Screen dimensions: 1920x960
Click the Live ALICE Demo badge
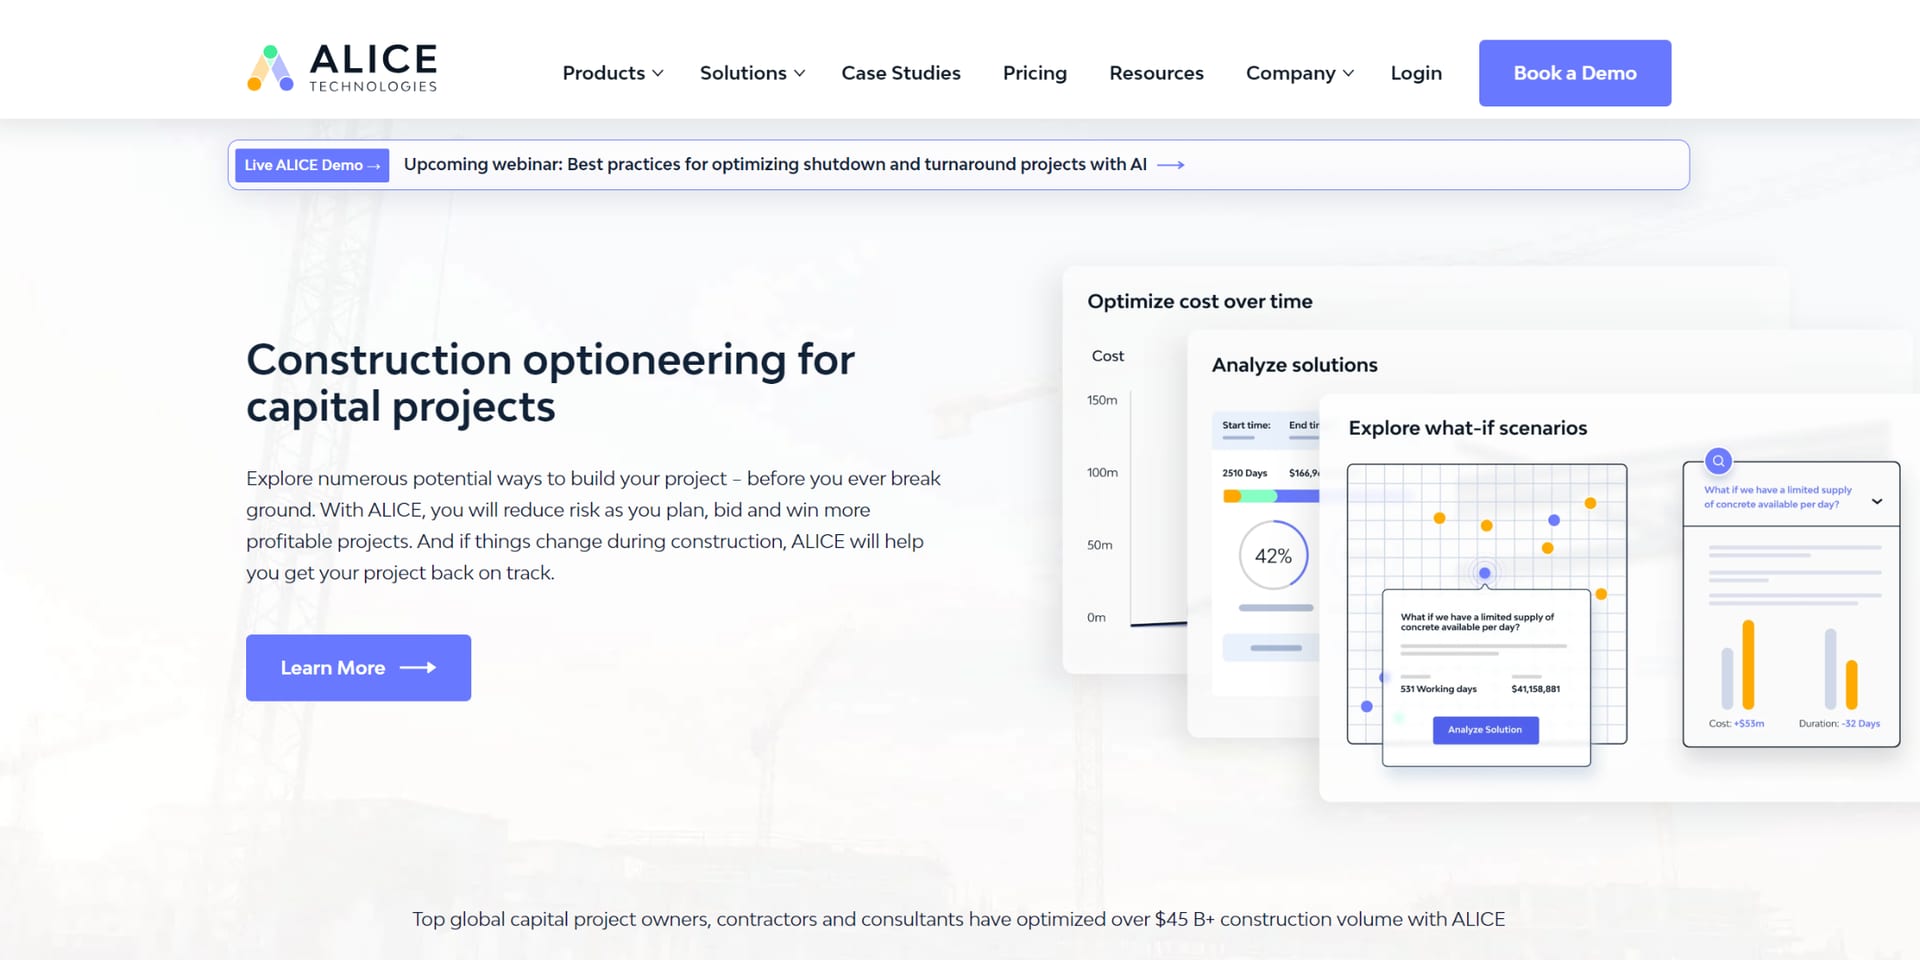click(312, 165)
